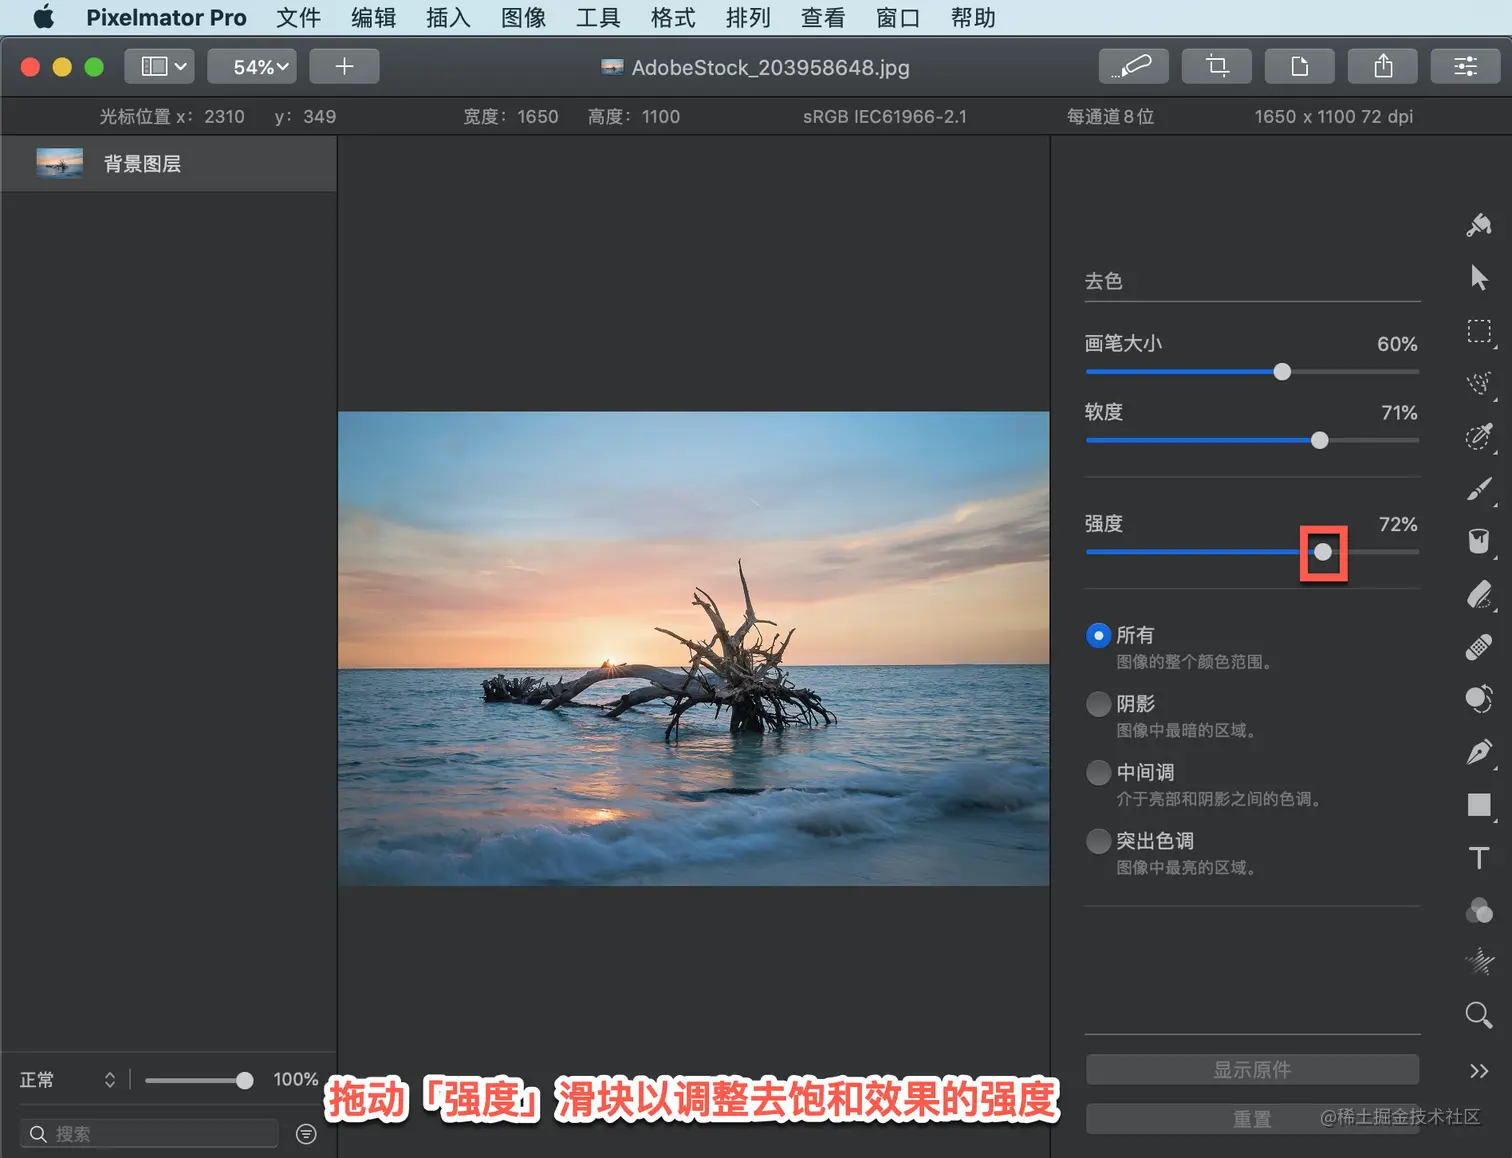This screenshot has height=1158, width=1512.
Task: Open the 编辑 menu
Action: coord(373,17)
